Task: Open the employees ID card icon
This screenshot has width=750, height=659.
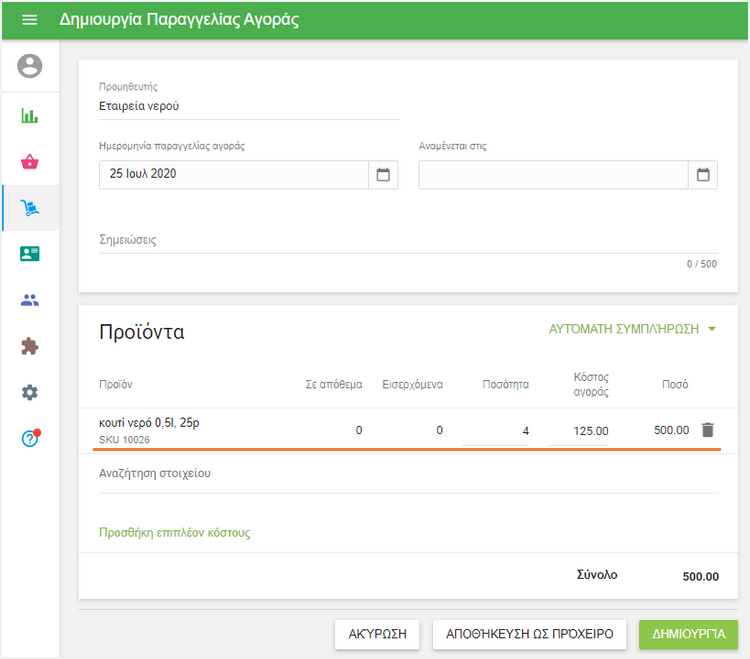Action: pyautogui.click(x=30, y=254)
